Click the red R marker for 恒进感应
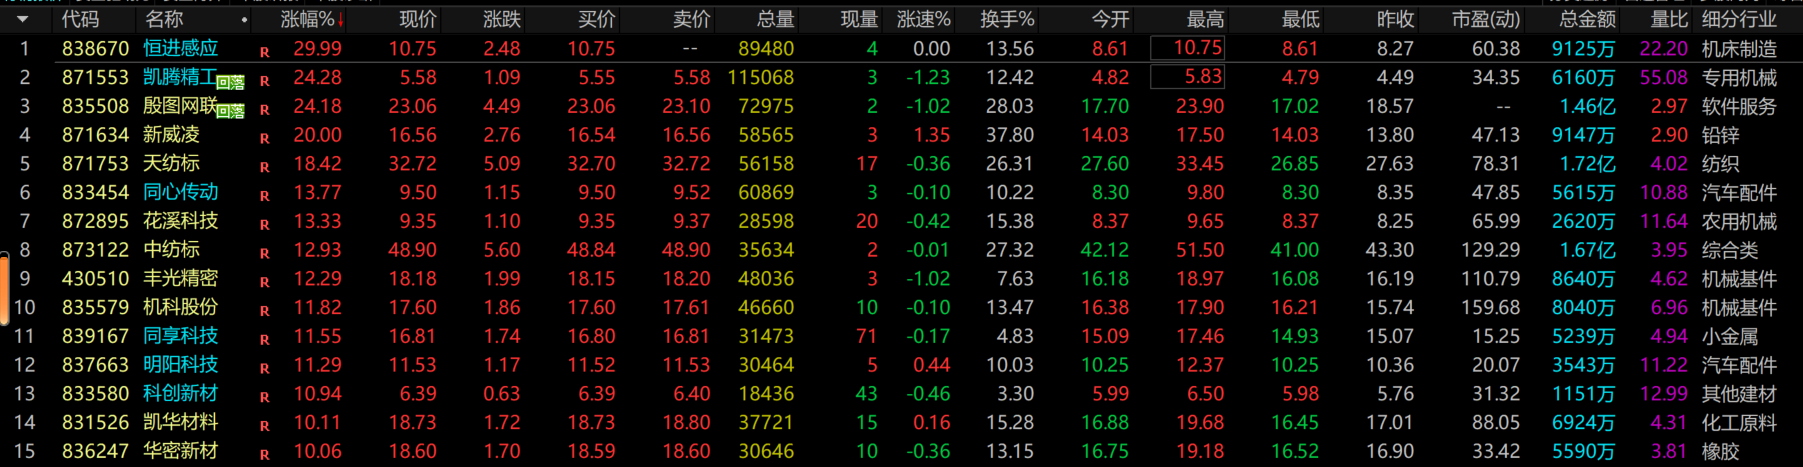 264,52
